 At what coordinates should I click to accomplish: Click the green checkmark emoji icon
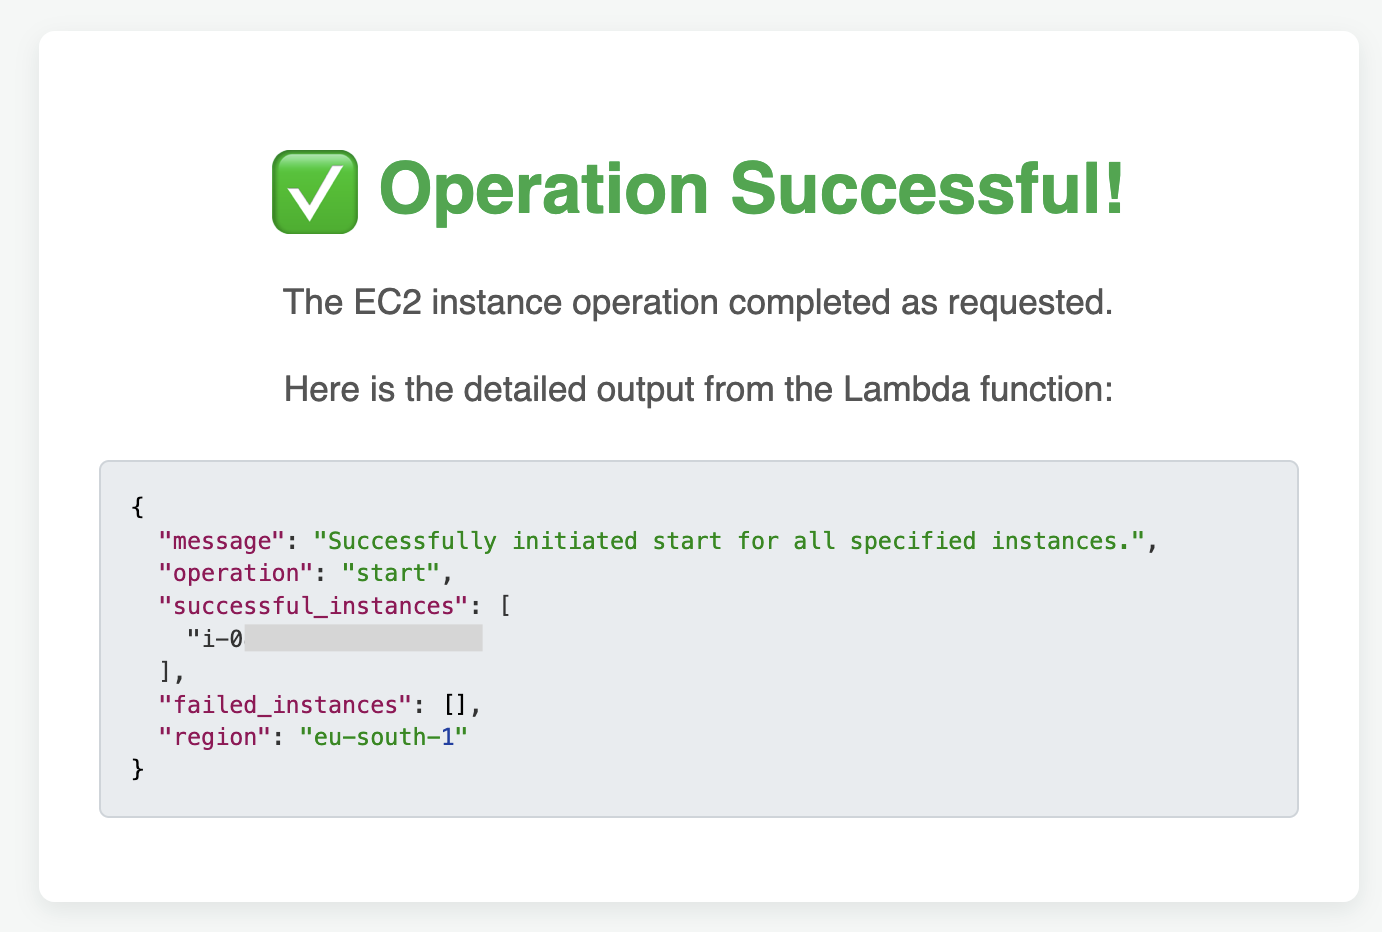tap(314, 192)
